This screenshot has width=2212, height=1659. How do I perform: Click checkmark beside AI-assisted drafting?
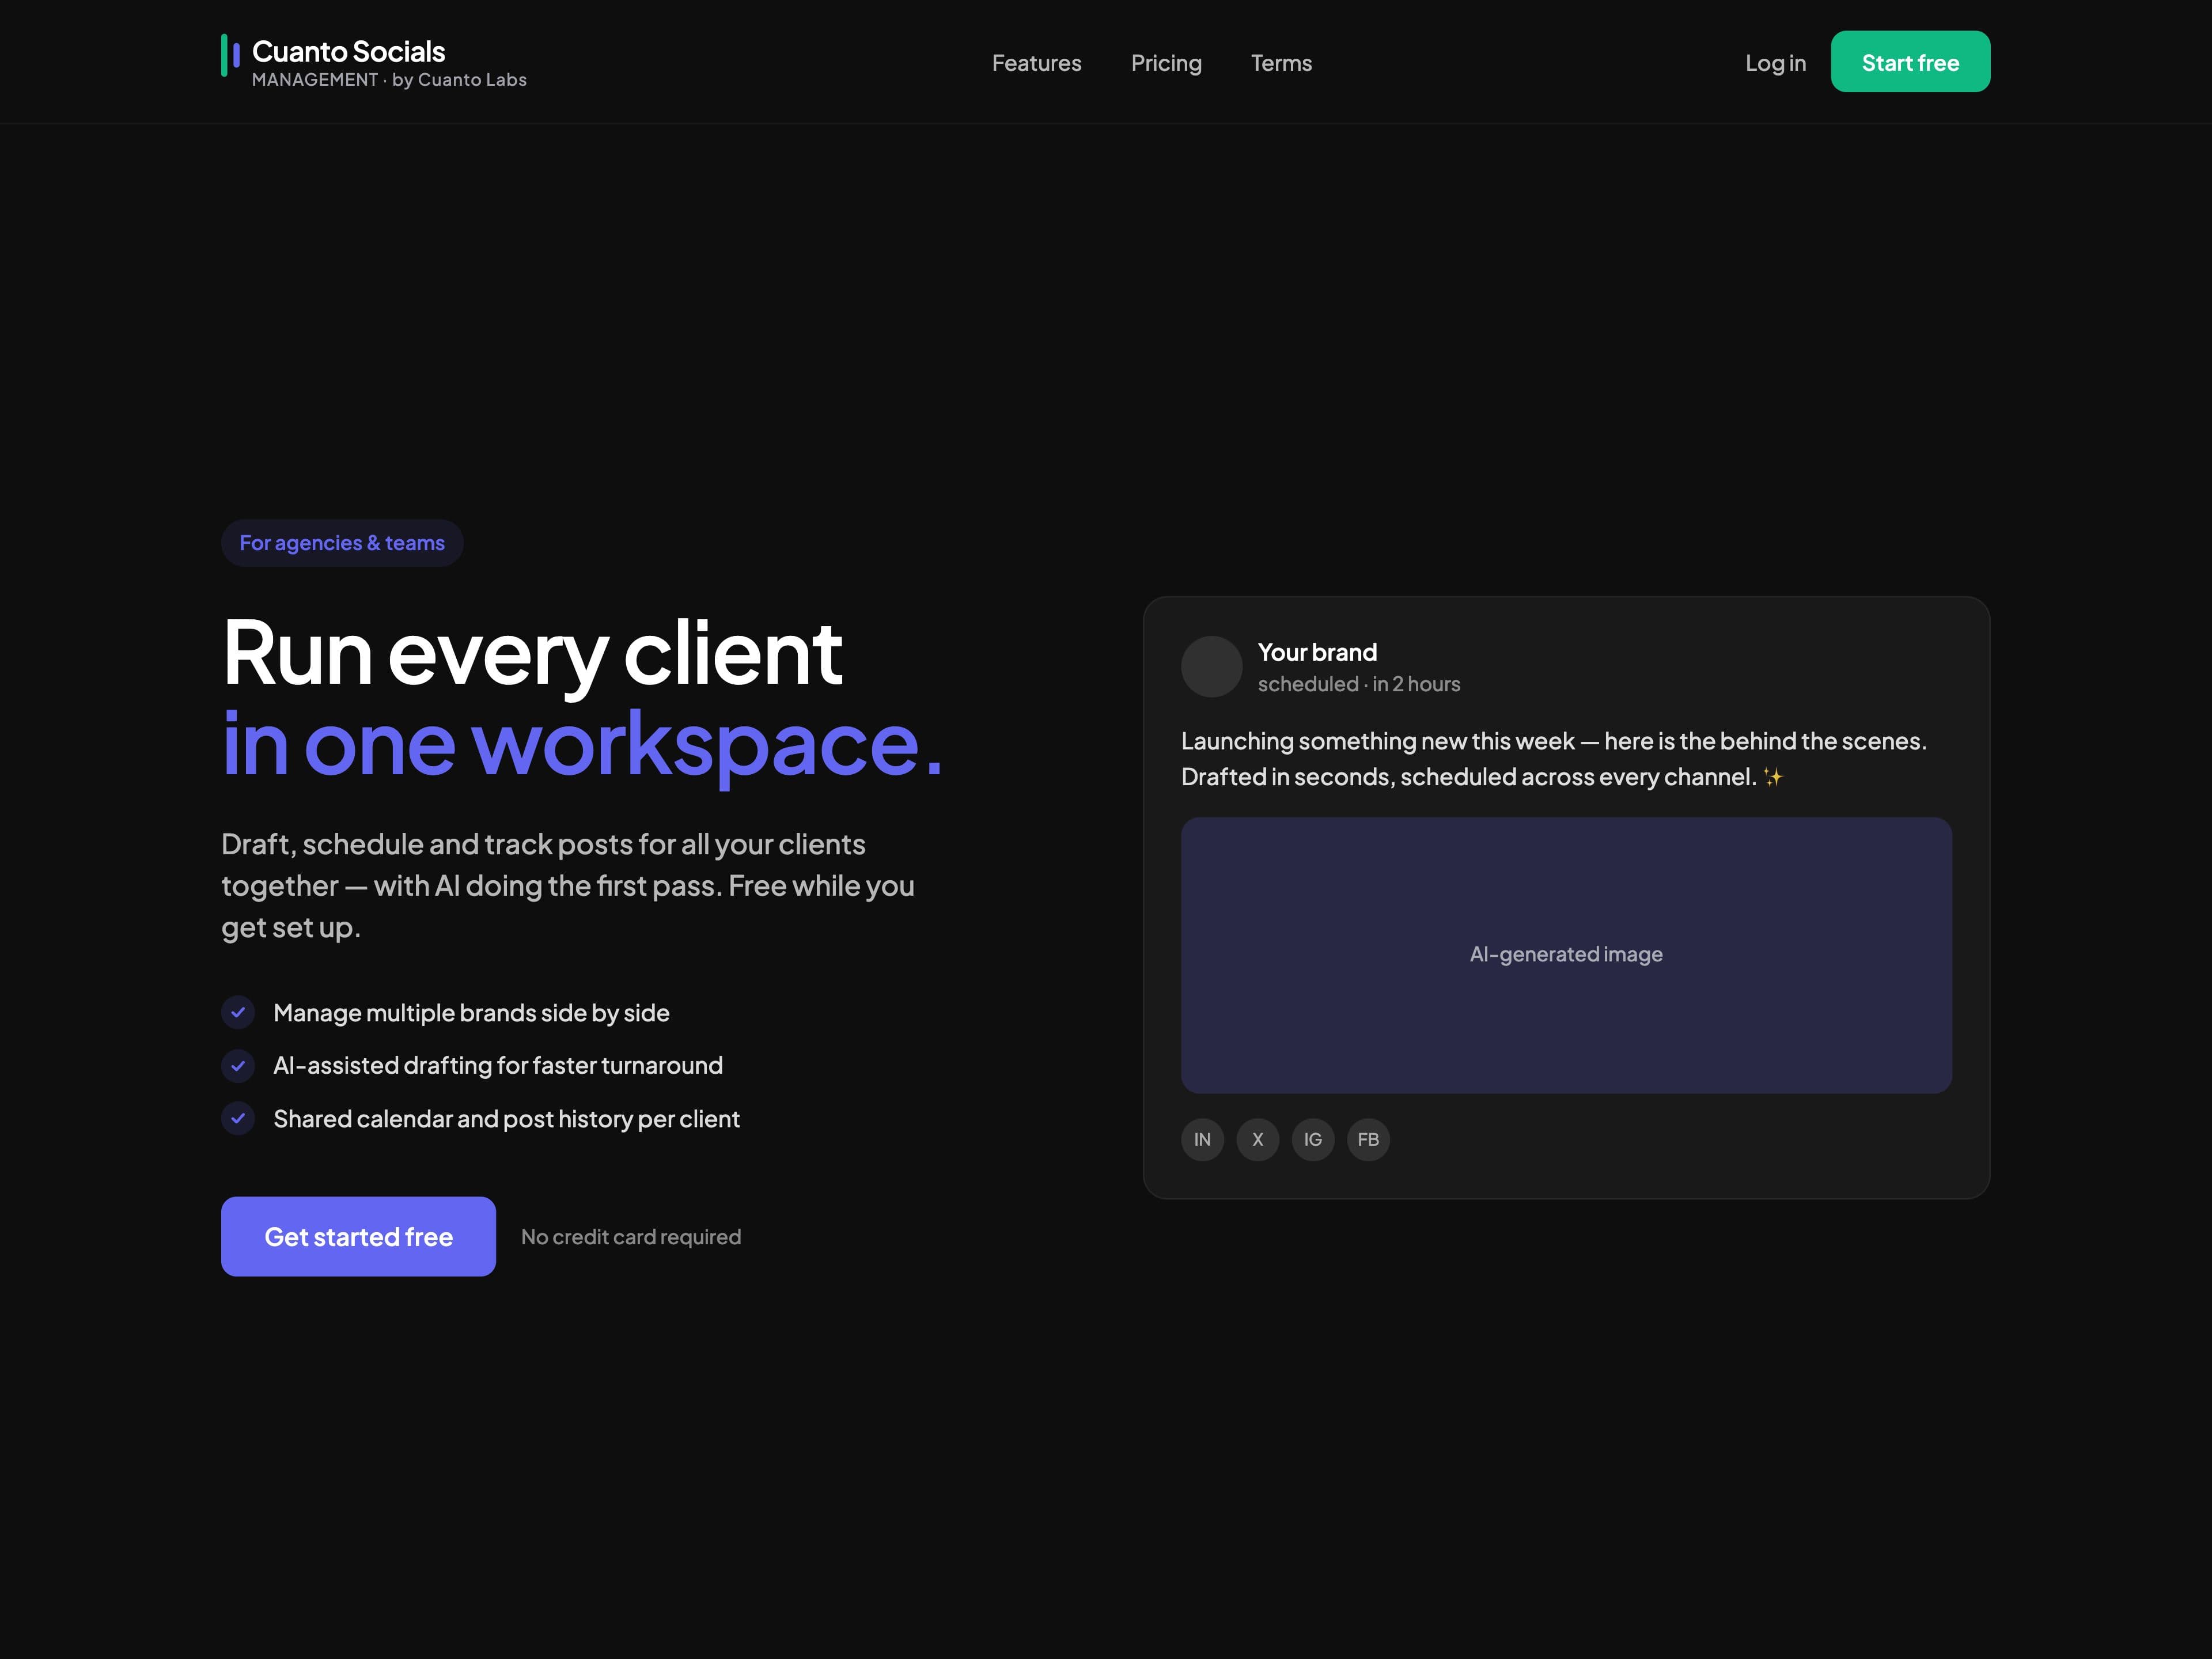[x=238, y=1065]
